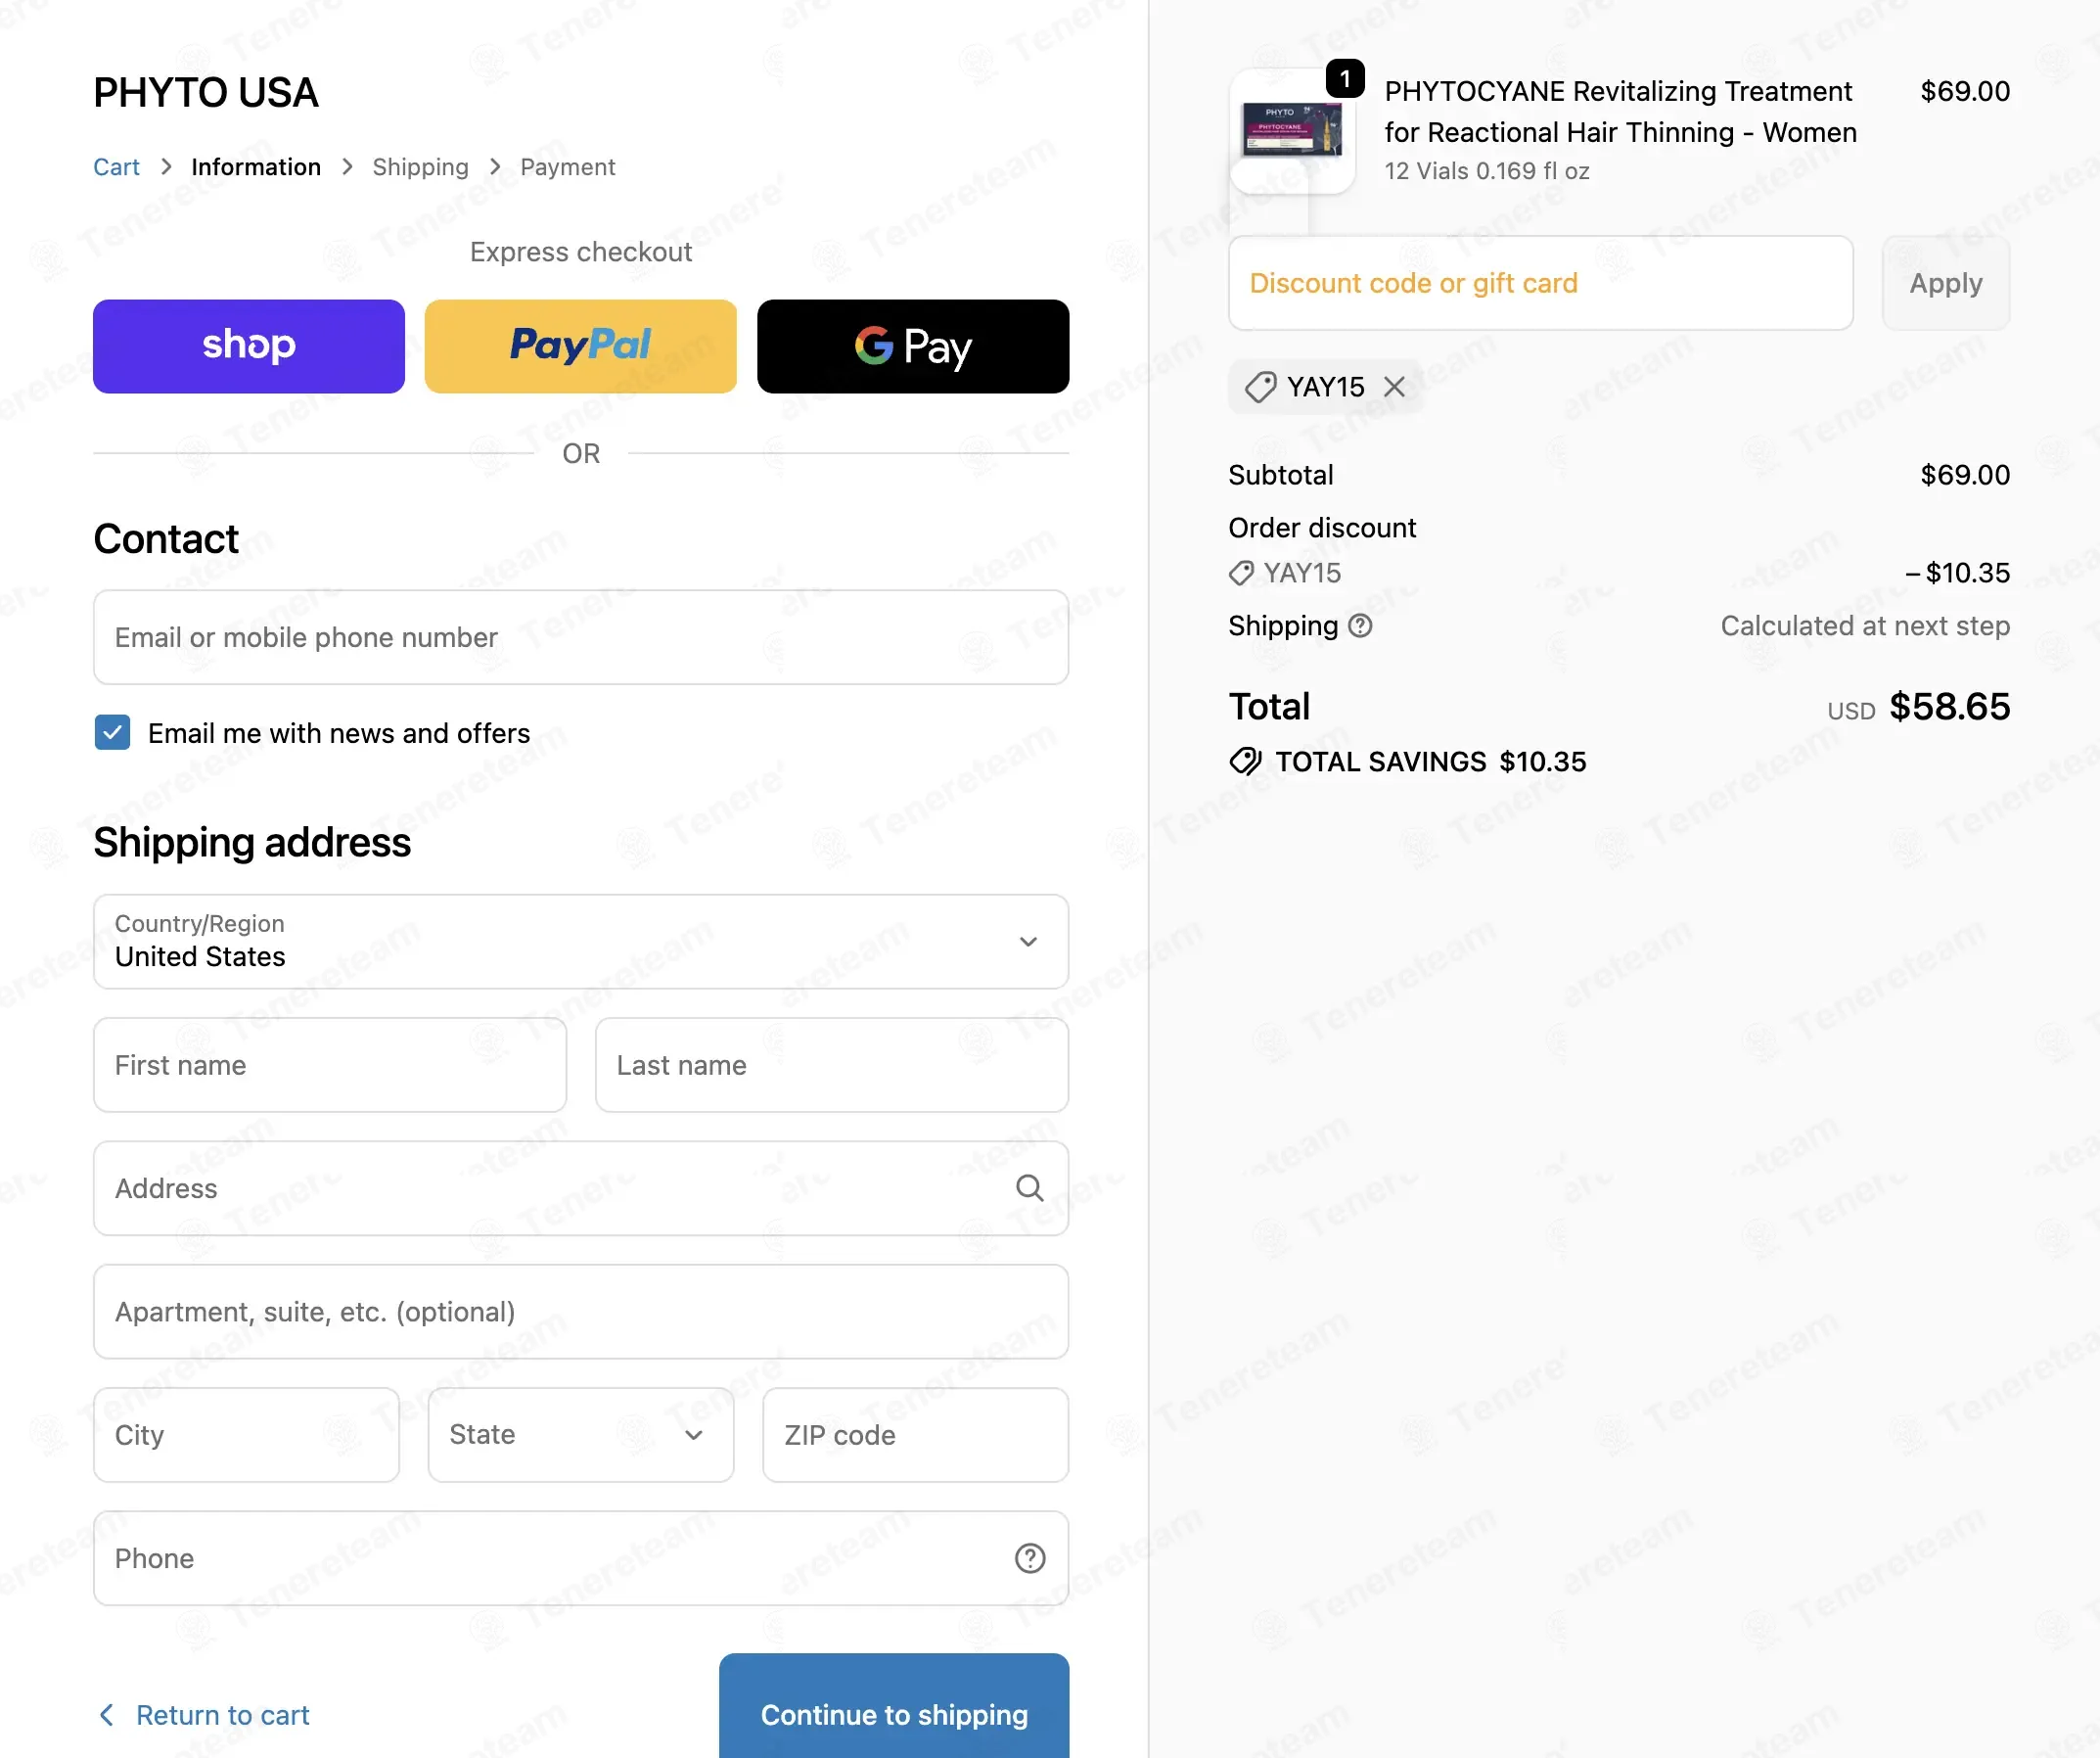Apply the discount code
Viewport: 2100px width, 1758px height.
(x=1945, y=283)
